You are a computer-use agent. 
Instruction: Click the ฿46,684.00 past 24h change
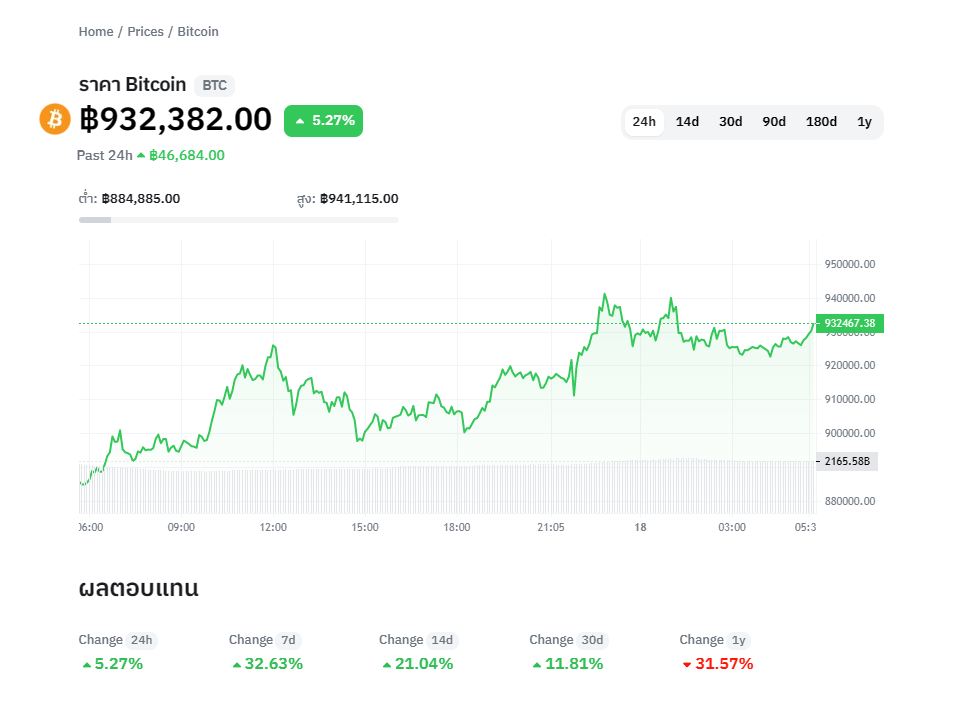187,156
